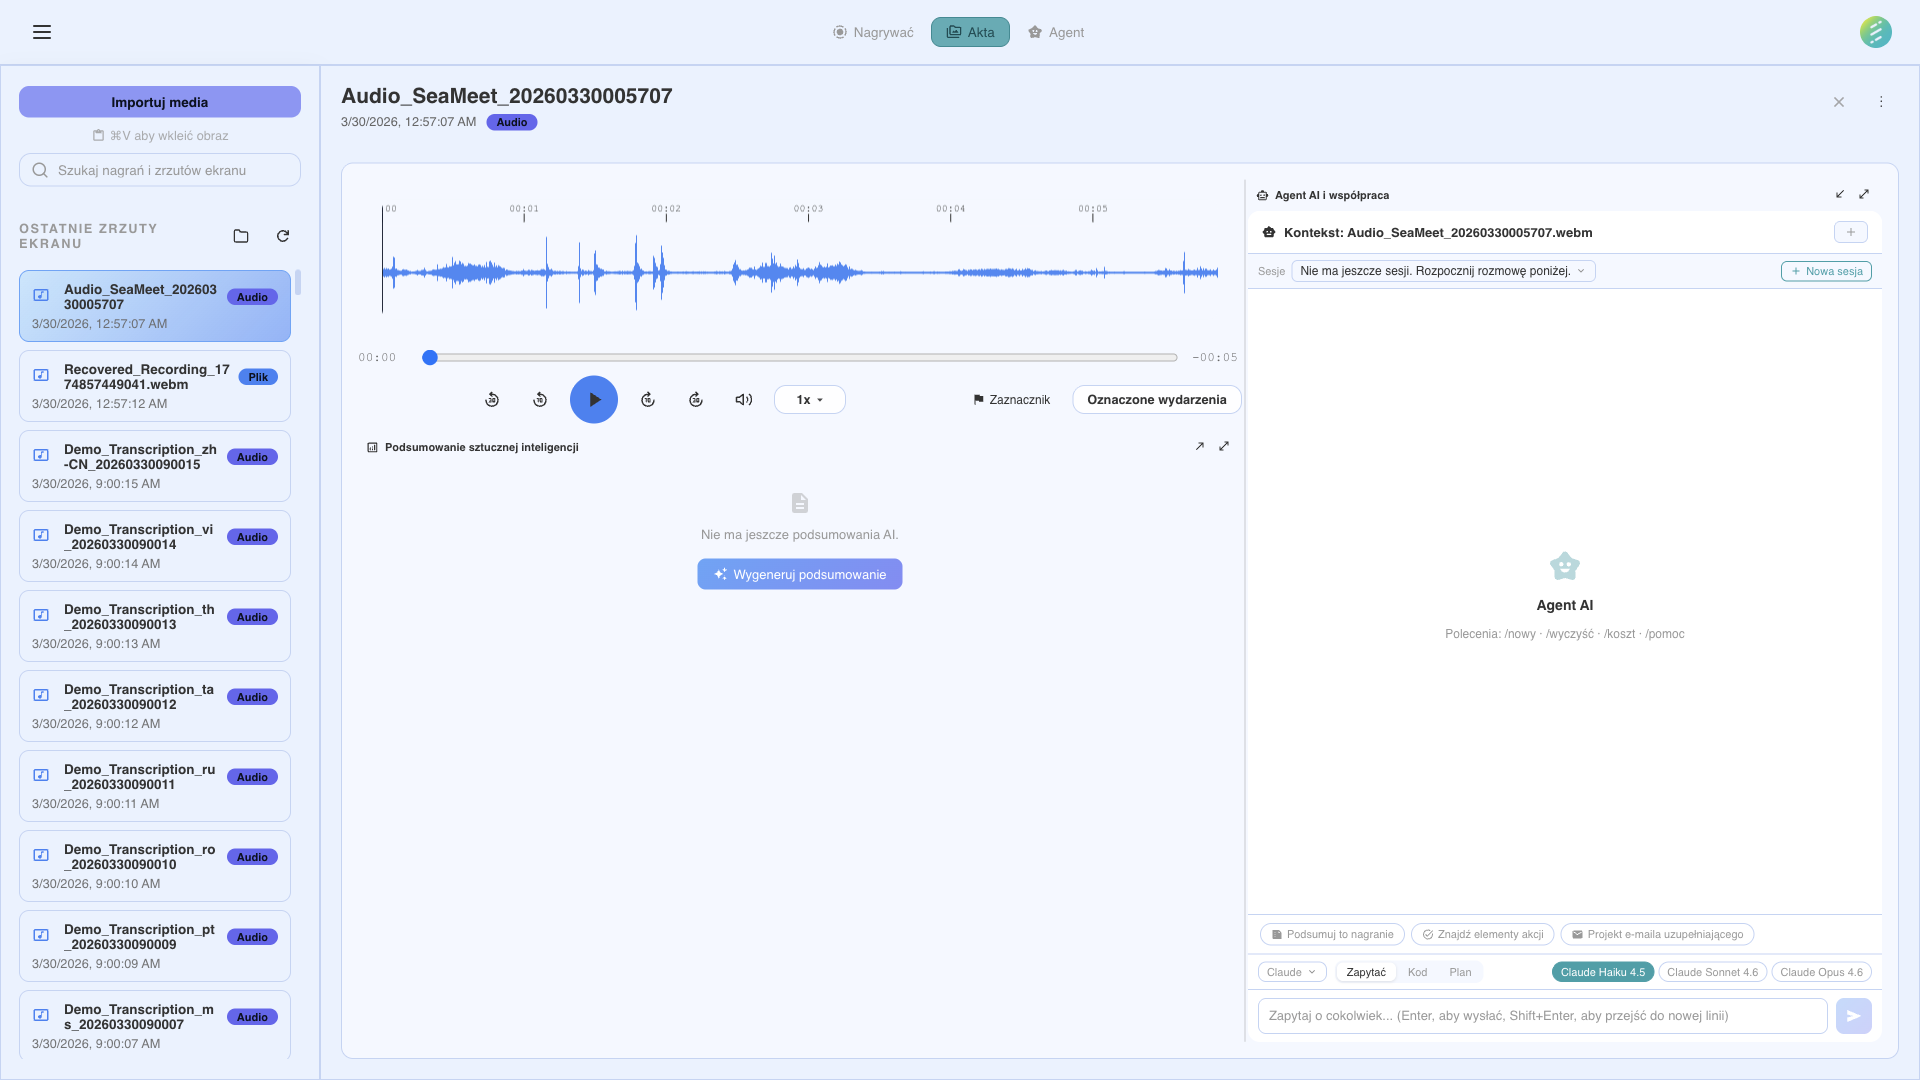Switch chat mode to Kod
Image resolution: width=1920 pixels, height=1080 pixels.
[x=1417, y=971]
